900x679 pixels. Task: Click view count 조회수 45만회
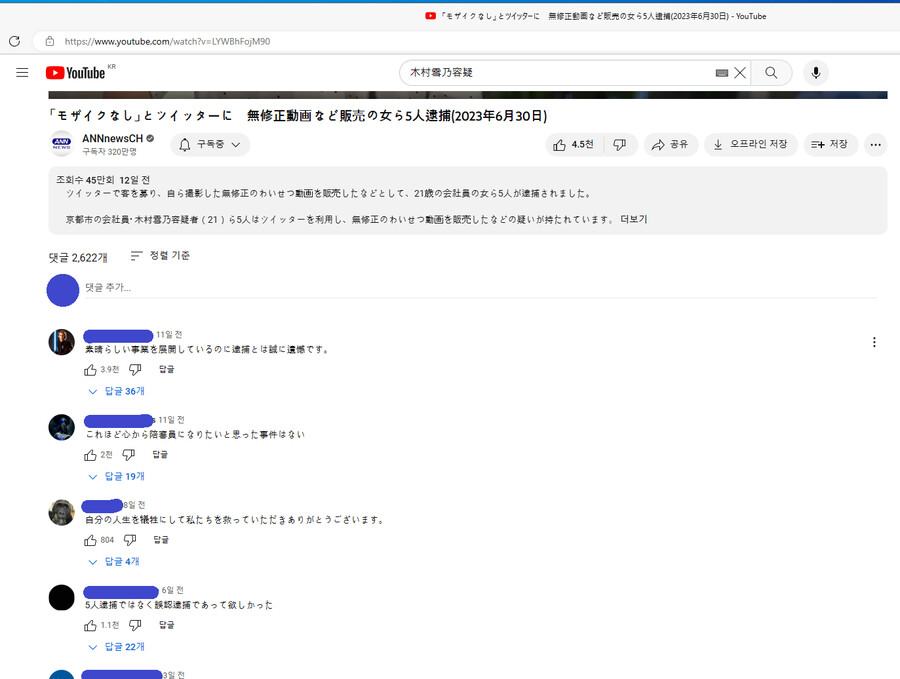click(85, 180)
